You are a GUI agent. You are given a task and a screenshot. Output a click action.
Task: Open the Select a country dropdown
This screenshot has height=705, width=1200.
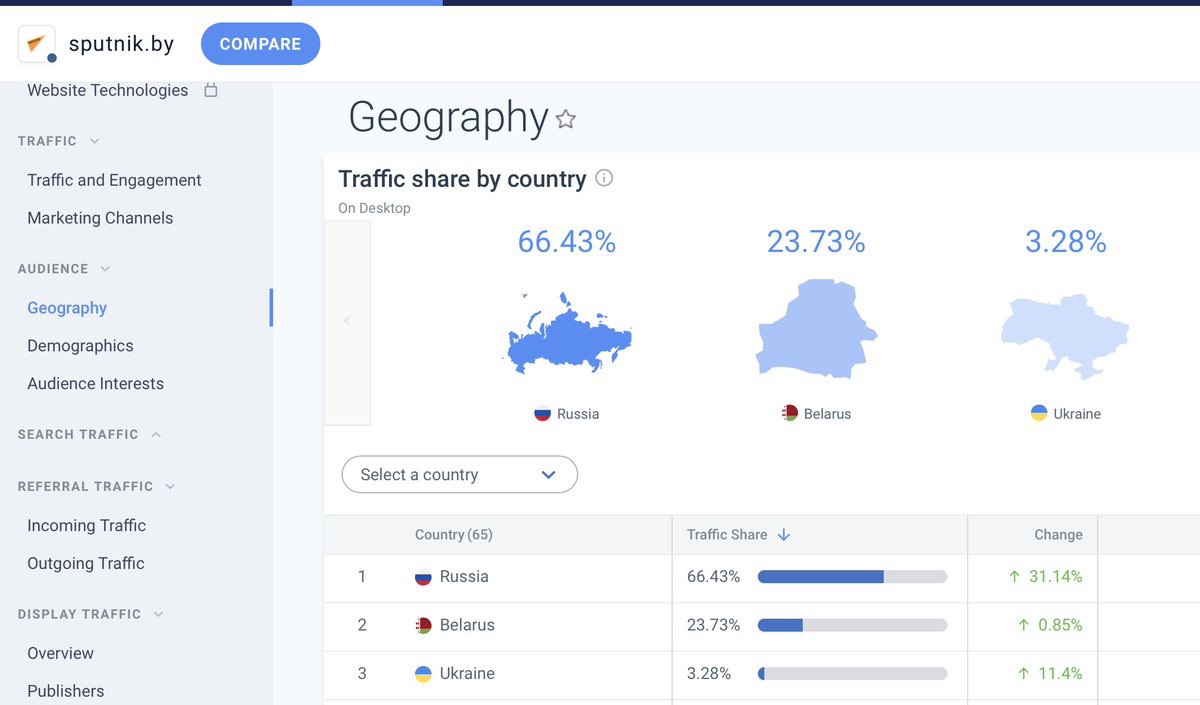(x=460, y=475)
